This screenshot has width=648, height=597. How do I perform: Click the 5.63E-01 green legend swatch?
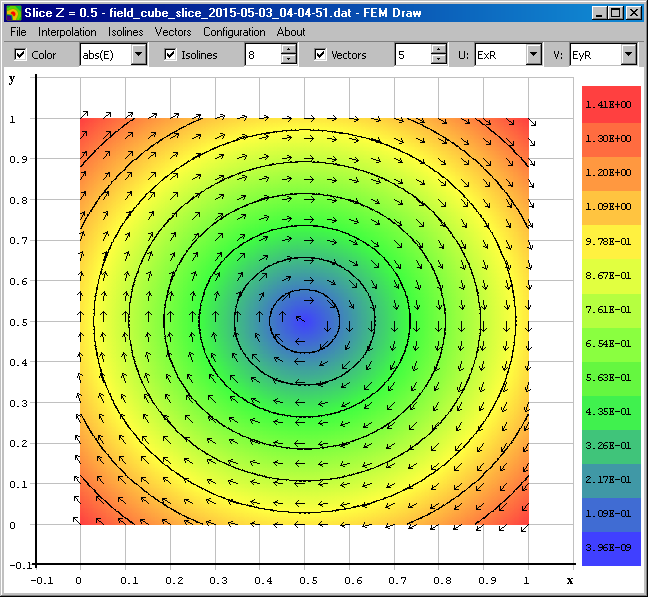coord(611,379)
